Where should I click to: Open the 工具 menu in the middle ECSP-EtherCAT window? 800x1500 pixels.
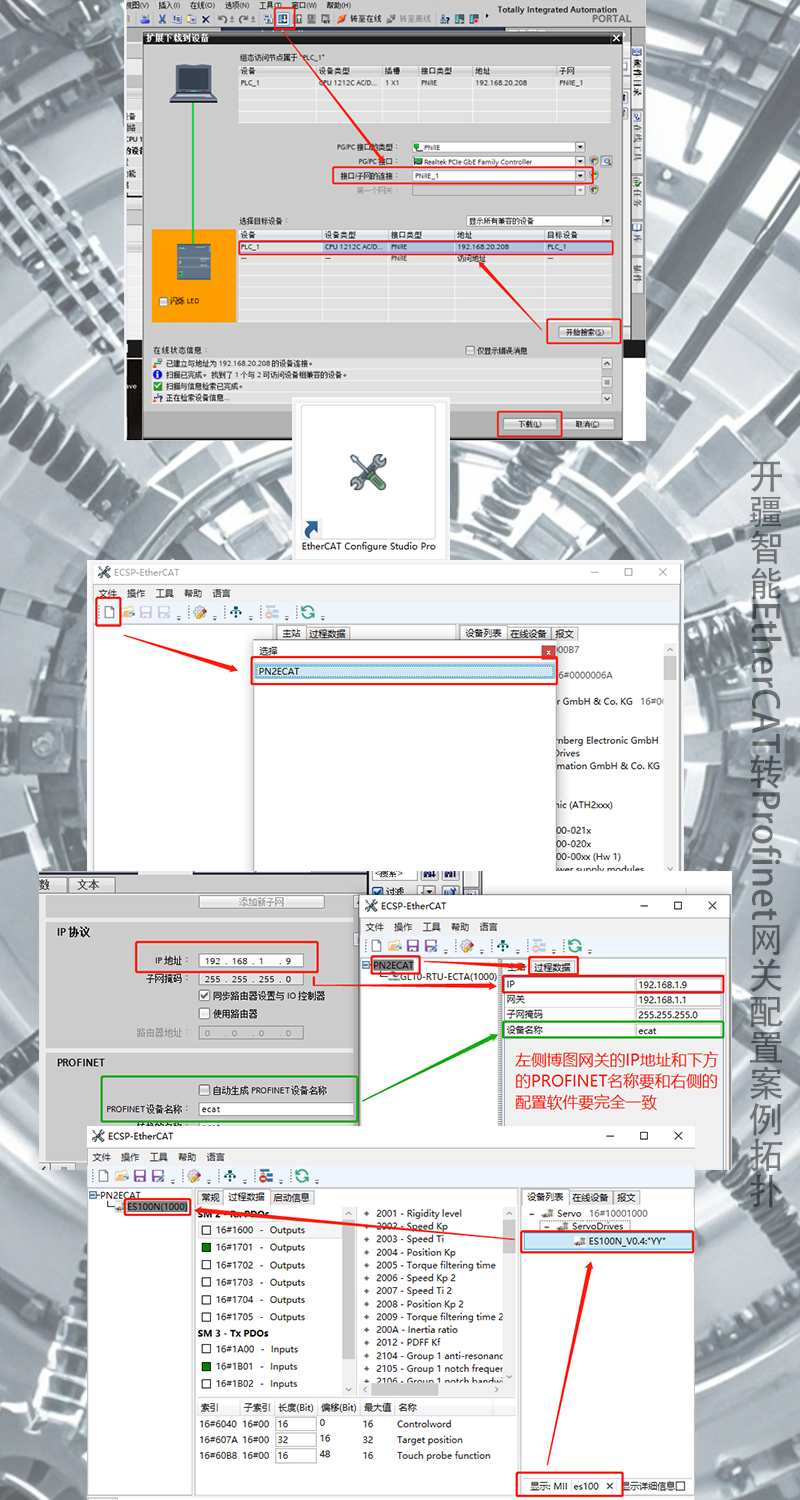click(x=164, y=593)
